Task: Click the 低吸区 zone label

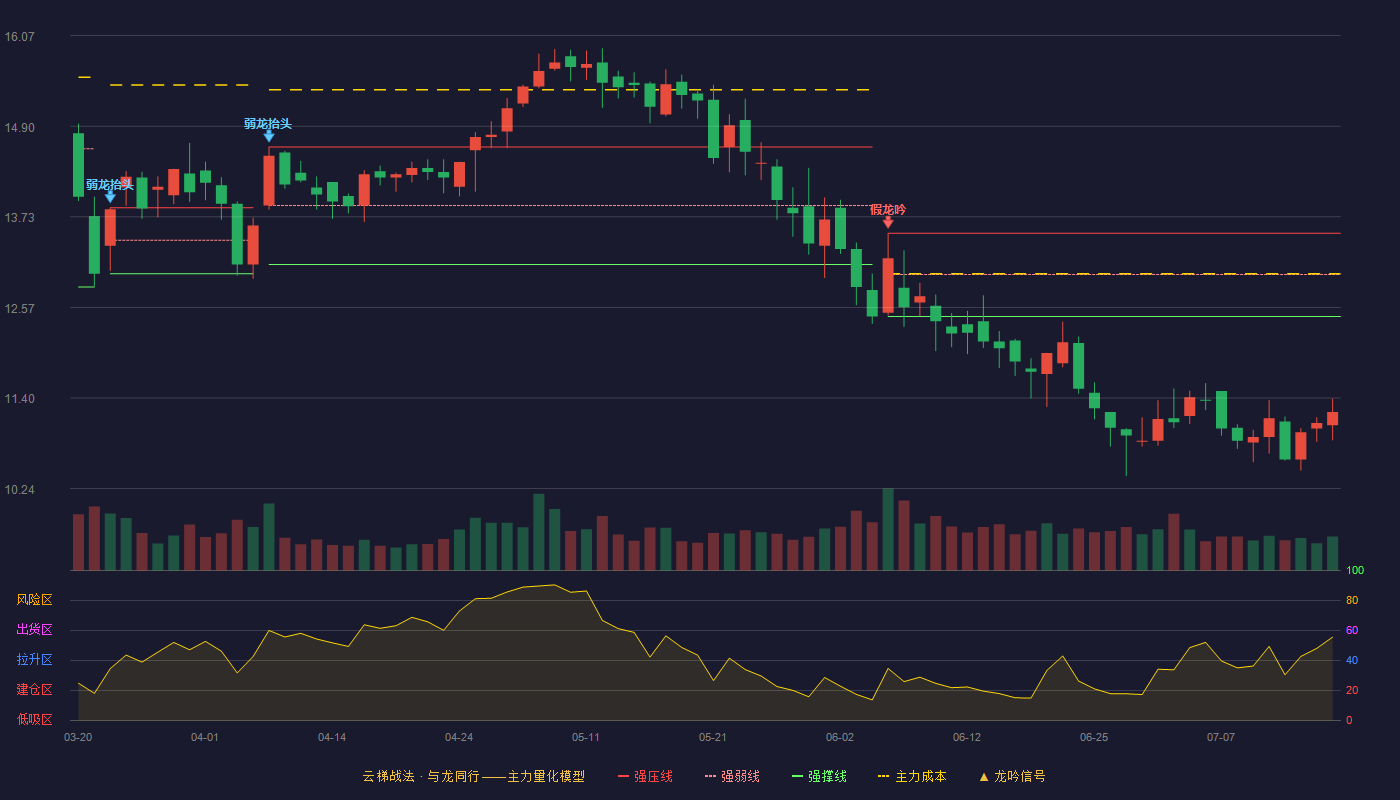Action: pos(34,720)
